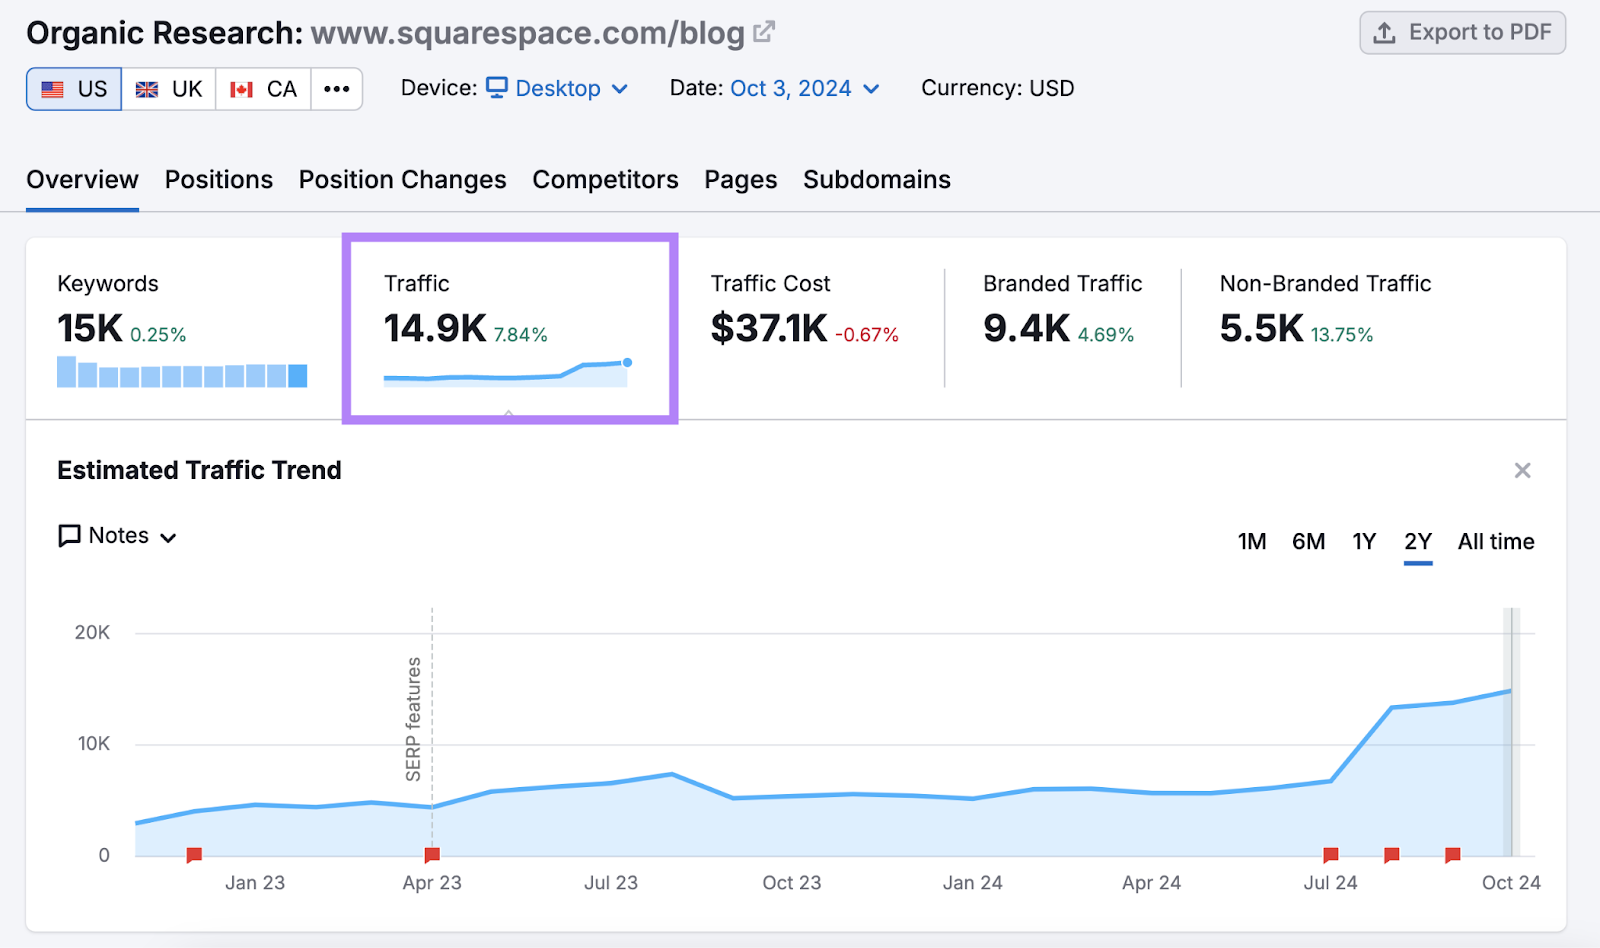The image size is (1600, 948).
Task: Switch to the Positions tab
Action: pos(218,180)
